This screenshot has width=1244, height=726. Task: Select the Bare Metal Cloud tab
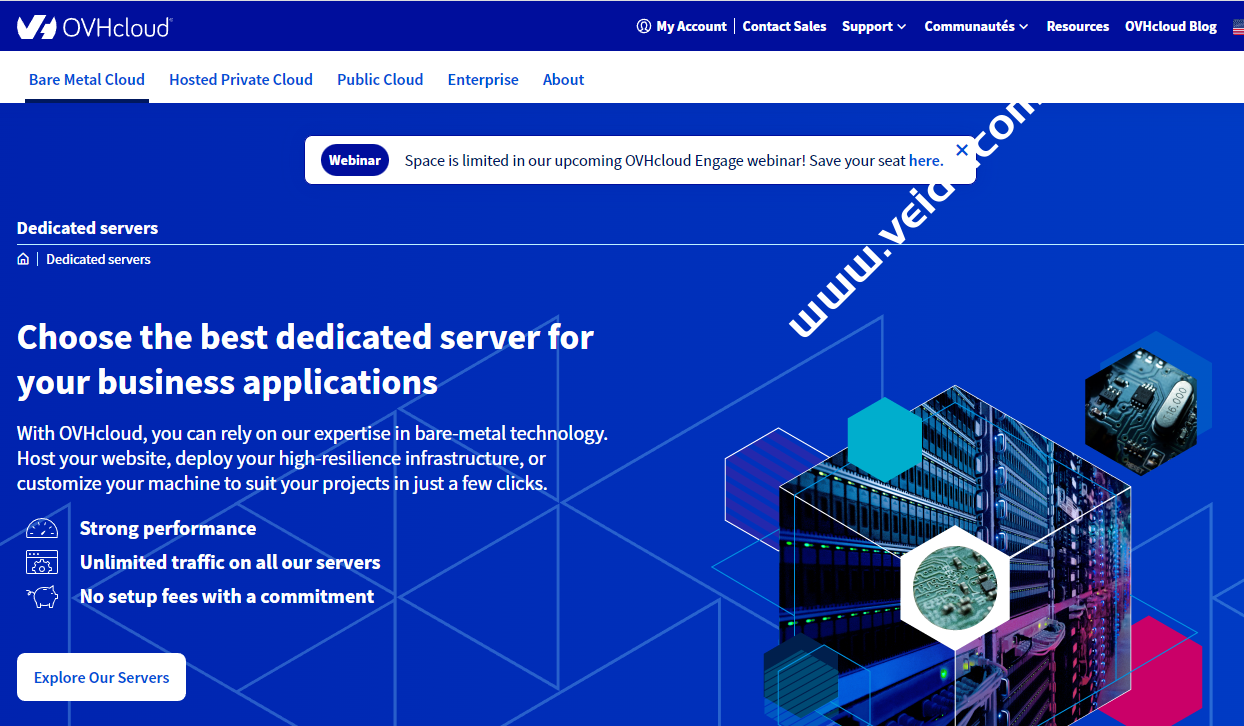coord(87,80)
